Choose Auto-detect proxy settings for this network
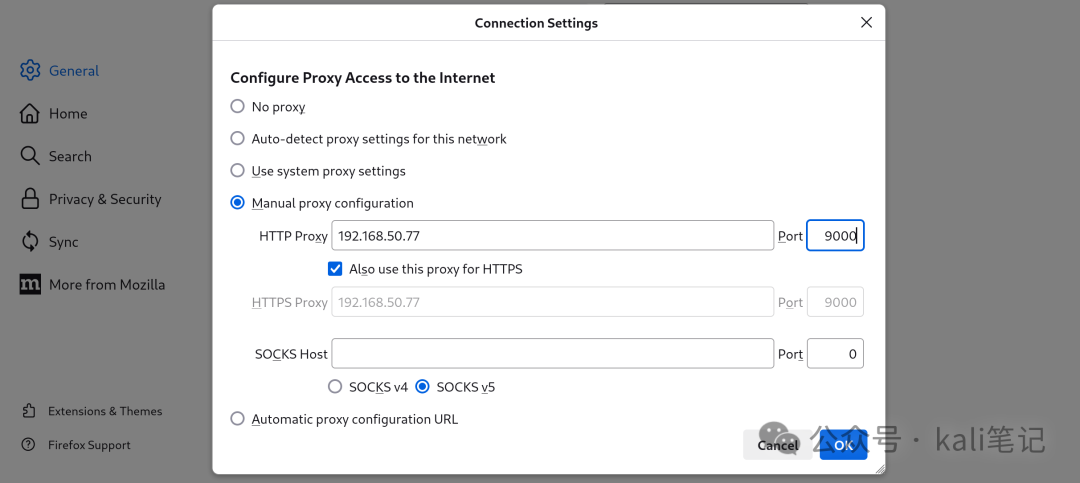 click(x=238, y=139)
